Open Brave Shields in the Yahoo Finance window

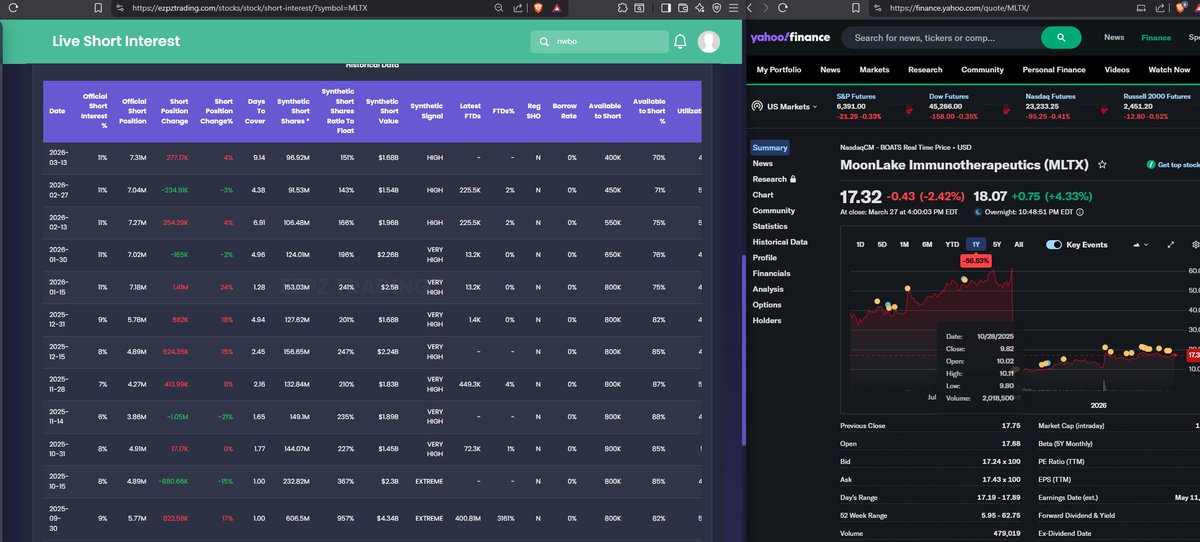1180,8
